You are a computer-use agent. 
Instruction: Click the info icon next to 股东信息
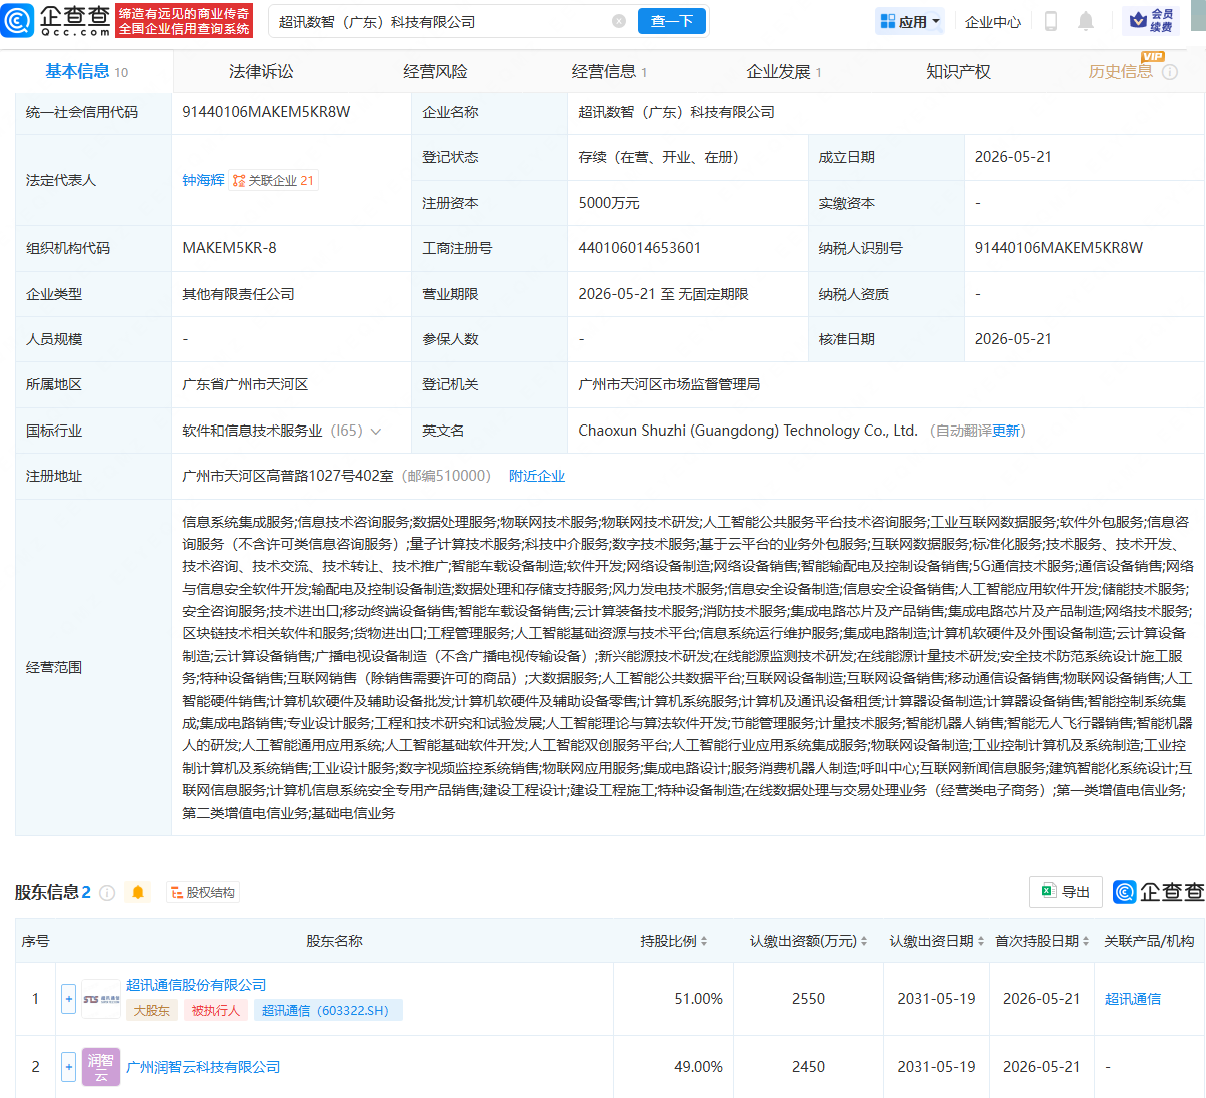click(107, 893)
